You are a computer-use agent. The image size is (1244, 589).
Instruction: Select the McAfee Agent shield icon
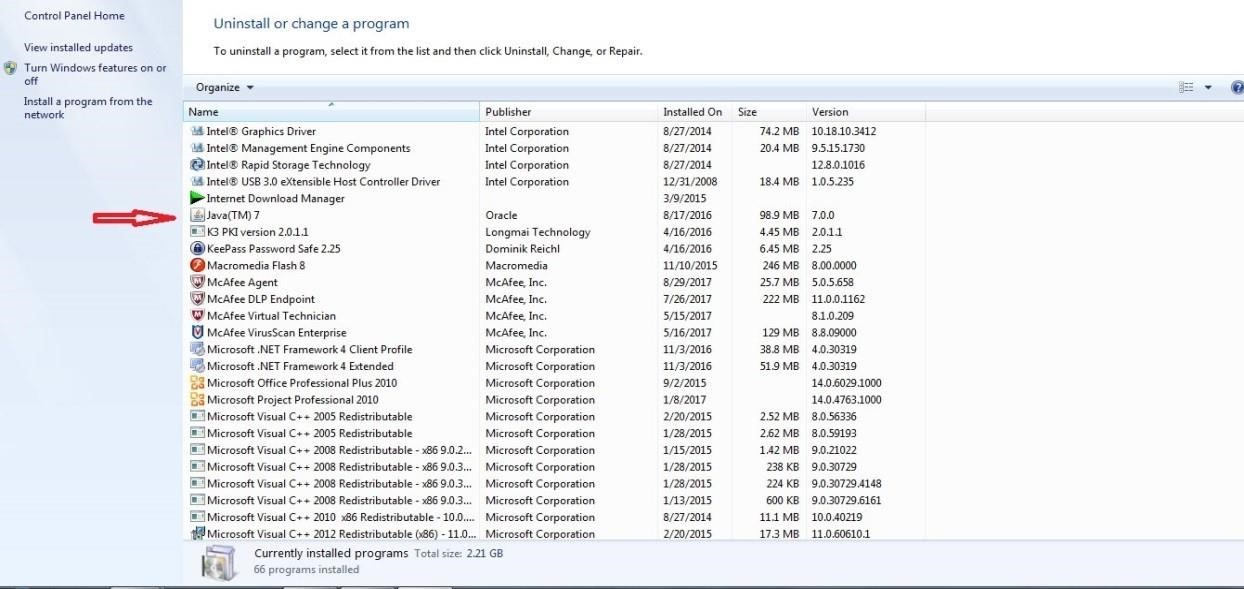(197, 282)
